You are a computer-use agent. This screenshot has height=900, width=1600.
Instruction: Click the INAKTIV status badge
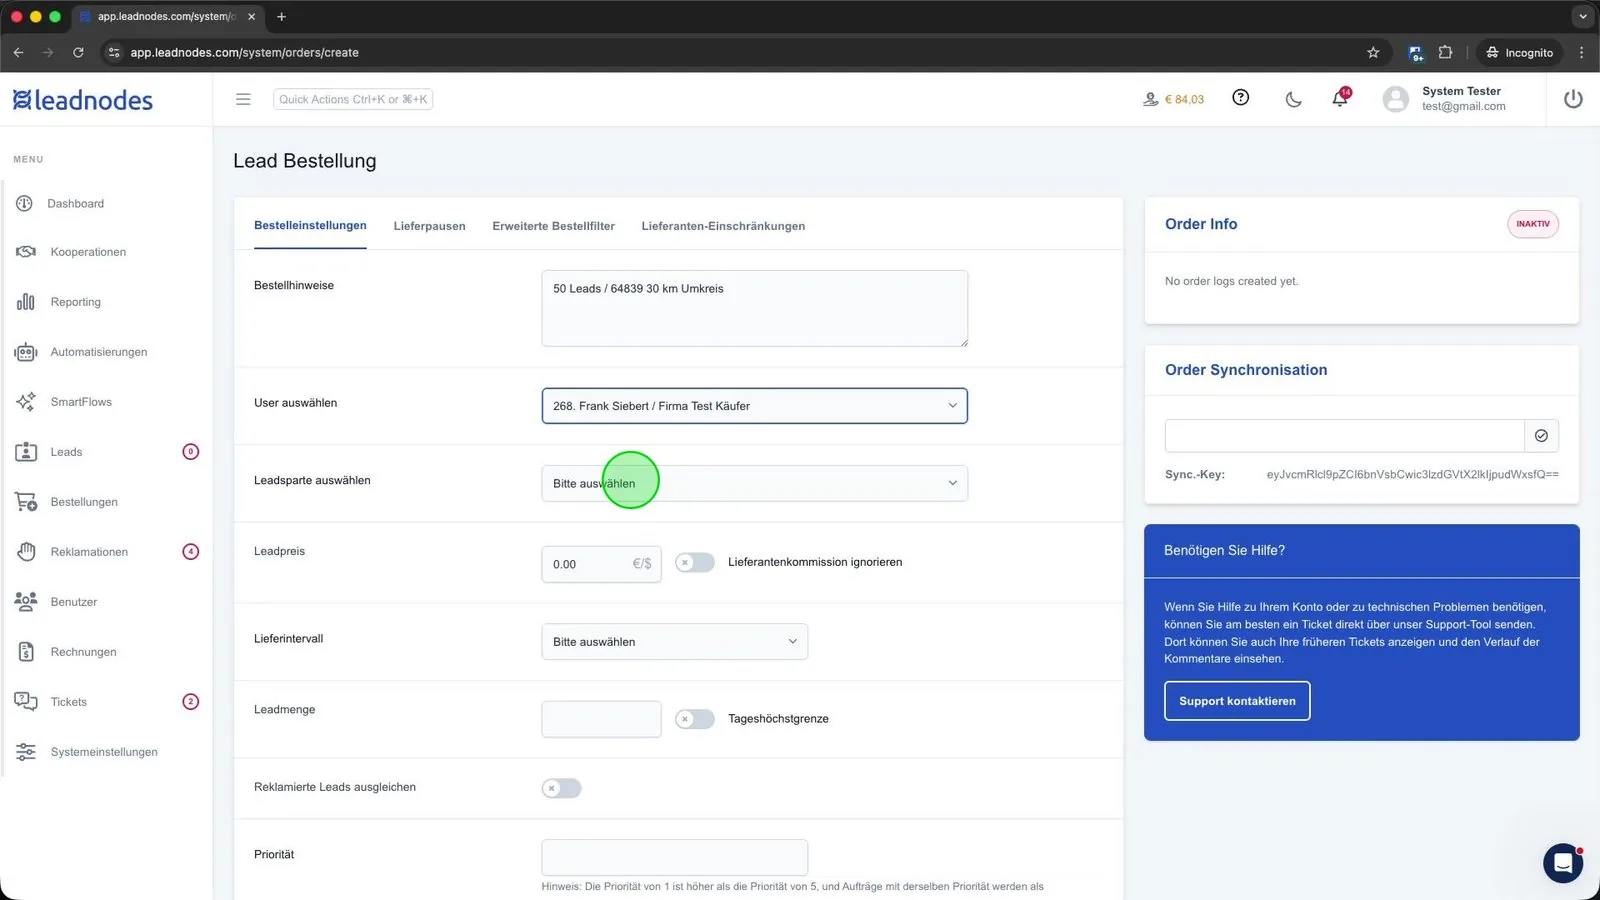point(1533,224)
